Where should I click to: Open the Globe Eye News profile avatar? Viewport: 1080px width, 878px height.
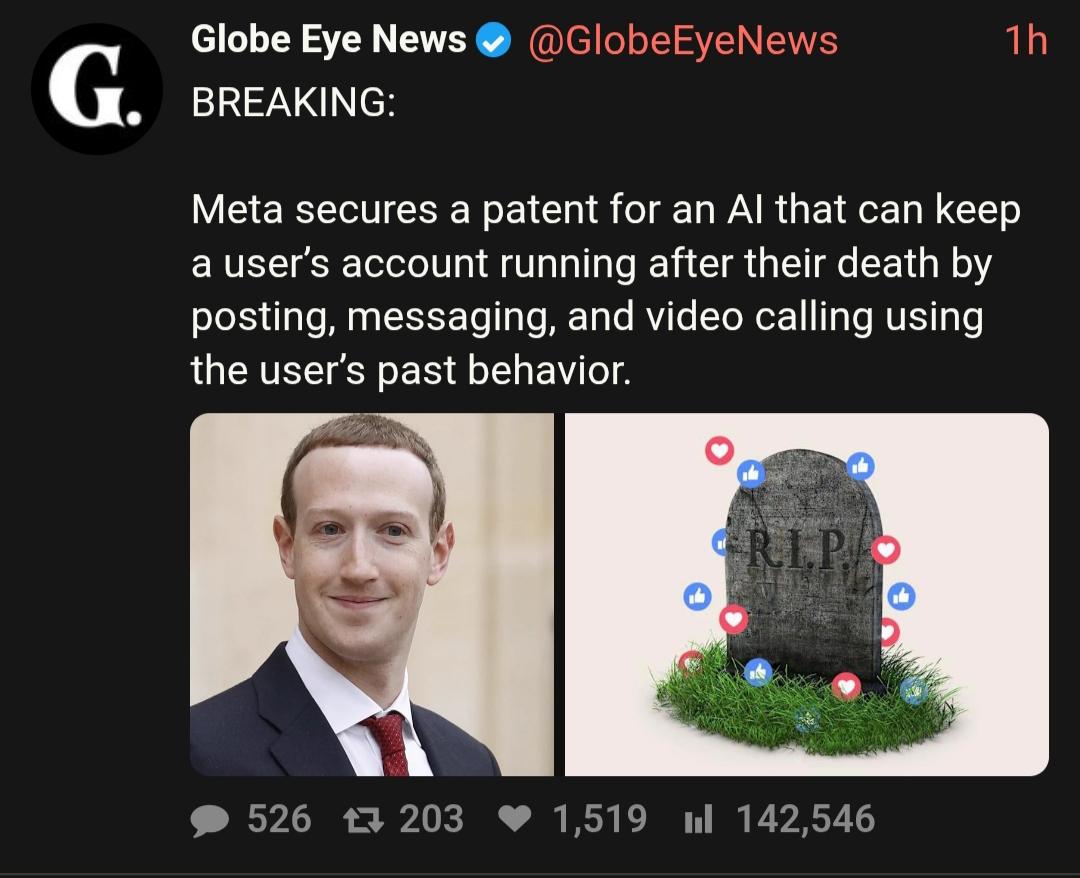[x=96, y=88]
